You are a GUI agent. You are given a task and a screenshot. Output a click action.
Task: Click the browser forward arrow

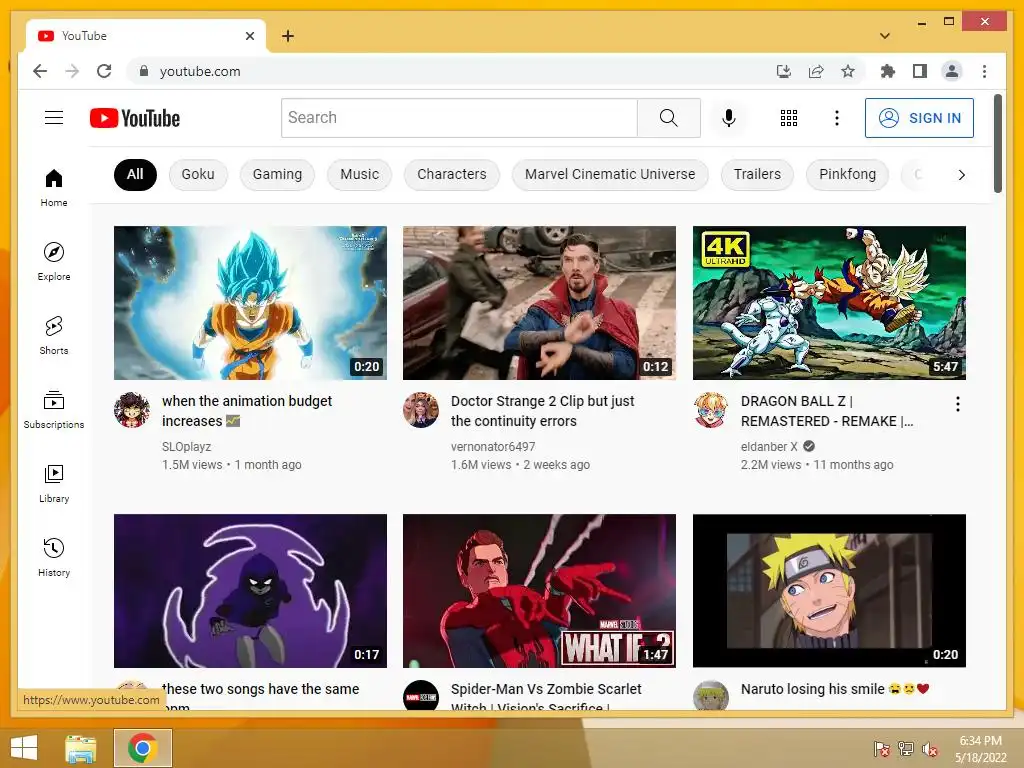(x=72, y=71)
